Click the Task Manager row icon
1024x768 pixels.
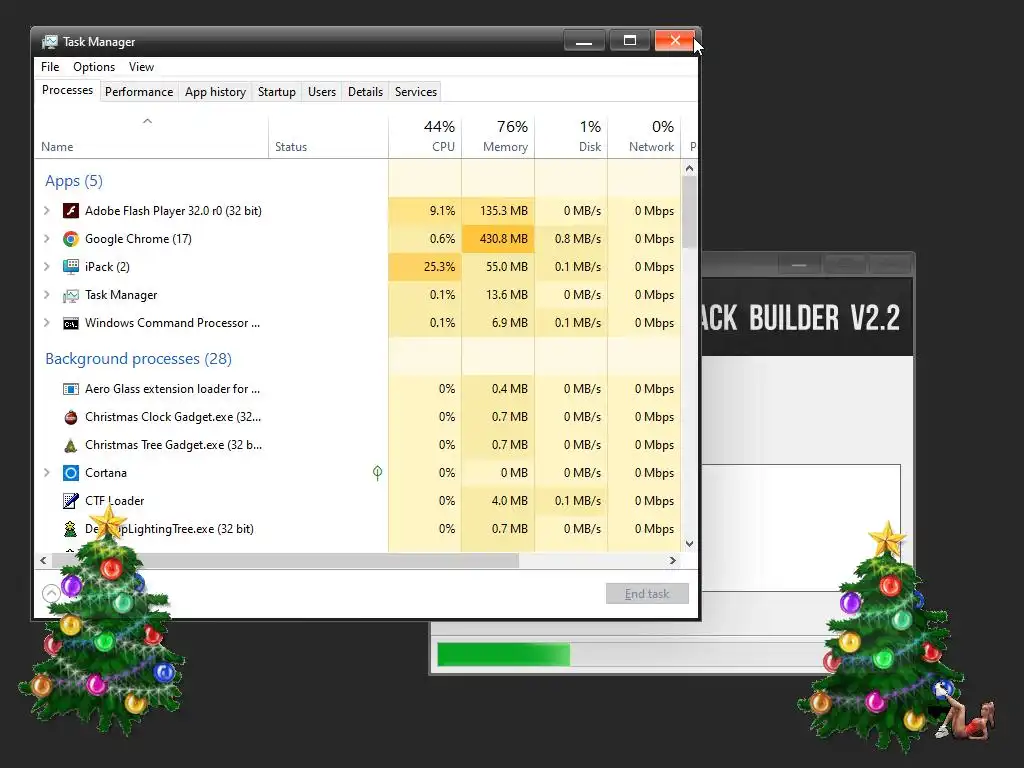(71, 295)
